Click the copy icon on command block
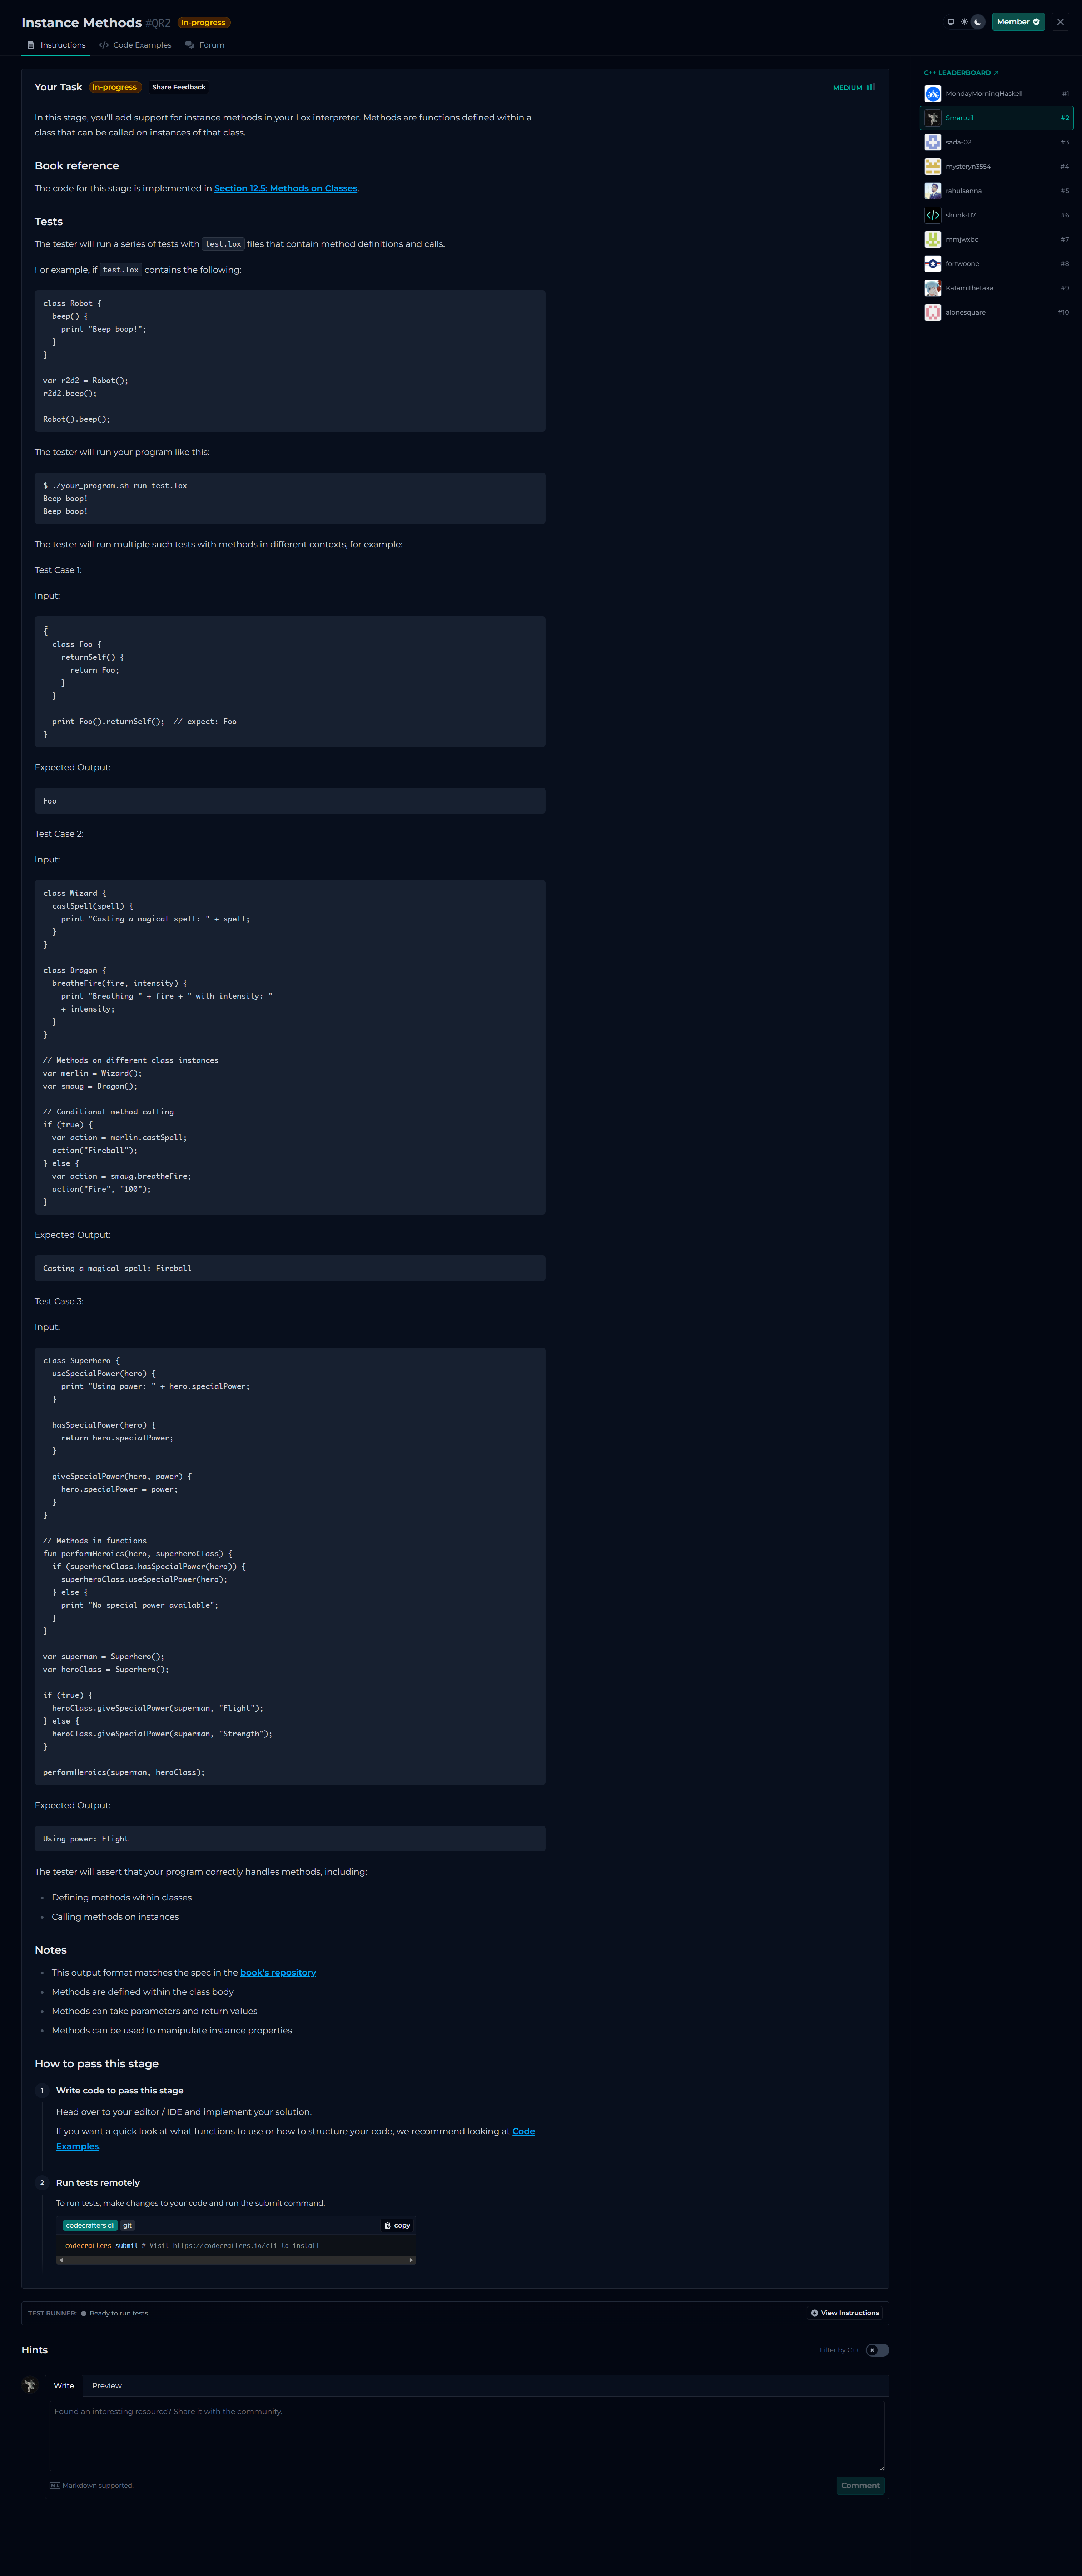This screenshot has height=2576, width=1082. 397,2225
